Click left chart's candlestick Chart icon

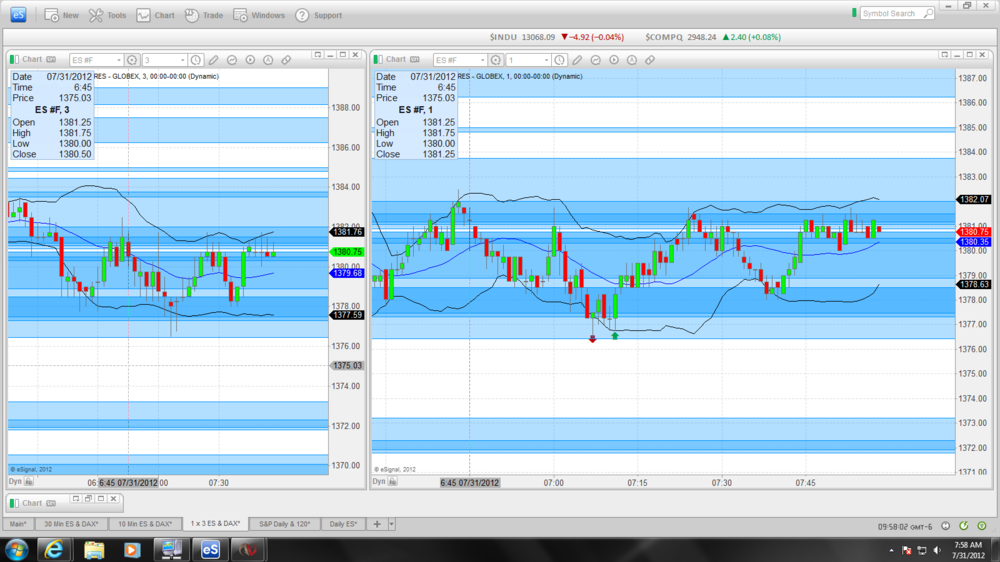(x=15, y=59)
